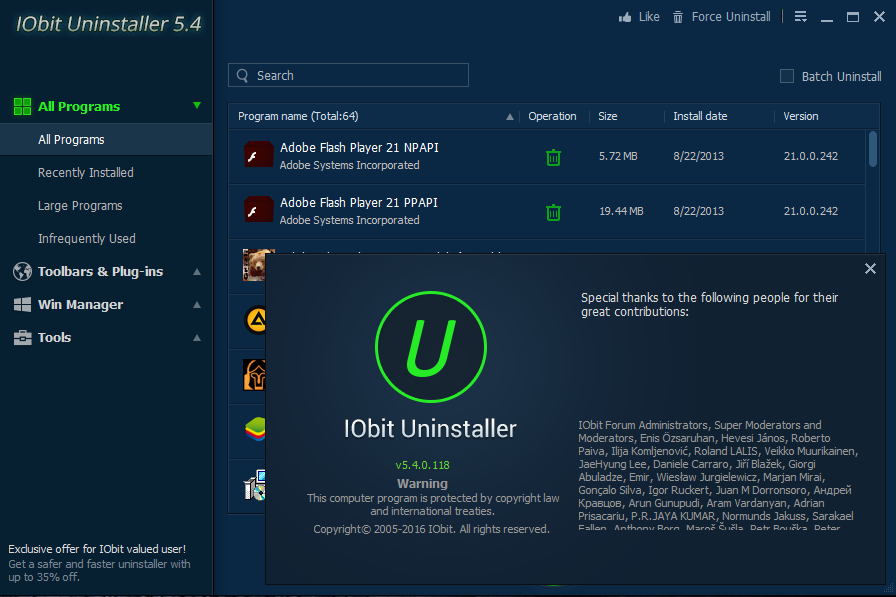Enable the Batch Uninstall checkbox
Screen dimensions: 896x597
point(787,76)
